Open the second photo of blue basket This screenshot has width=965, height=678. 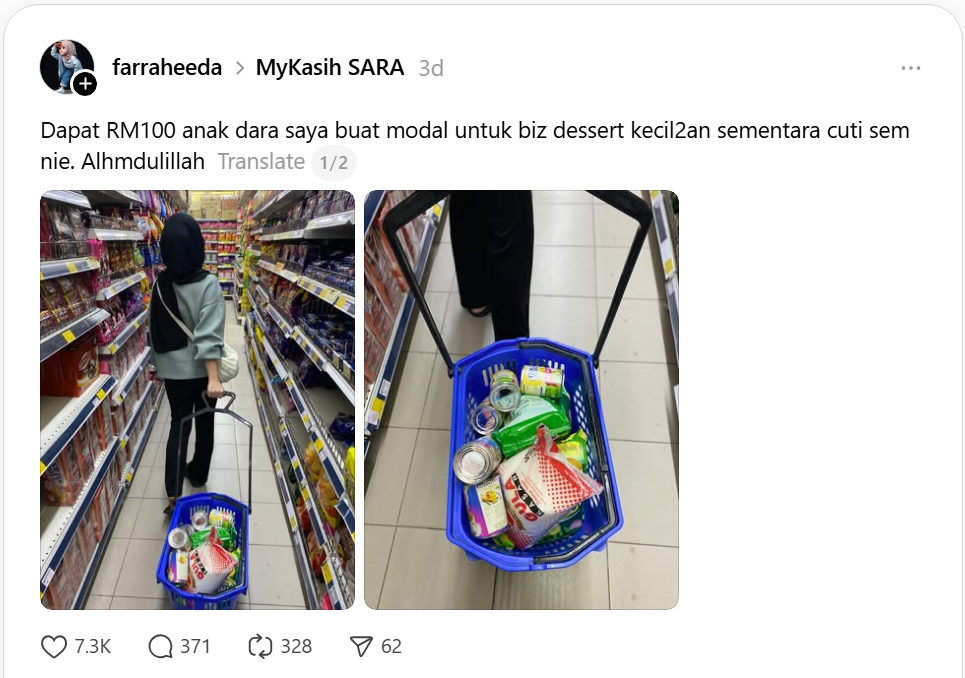click(521, 400)
